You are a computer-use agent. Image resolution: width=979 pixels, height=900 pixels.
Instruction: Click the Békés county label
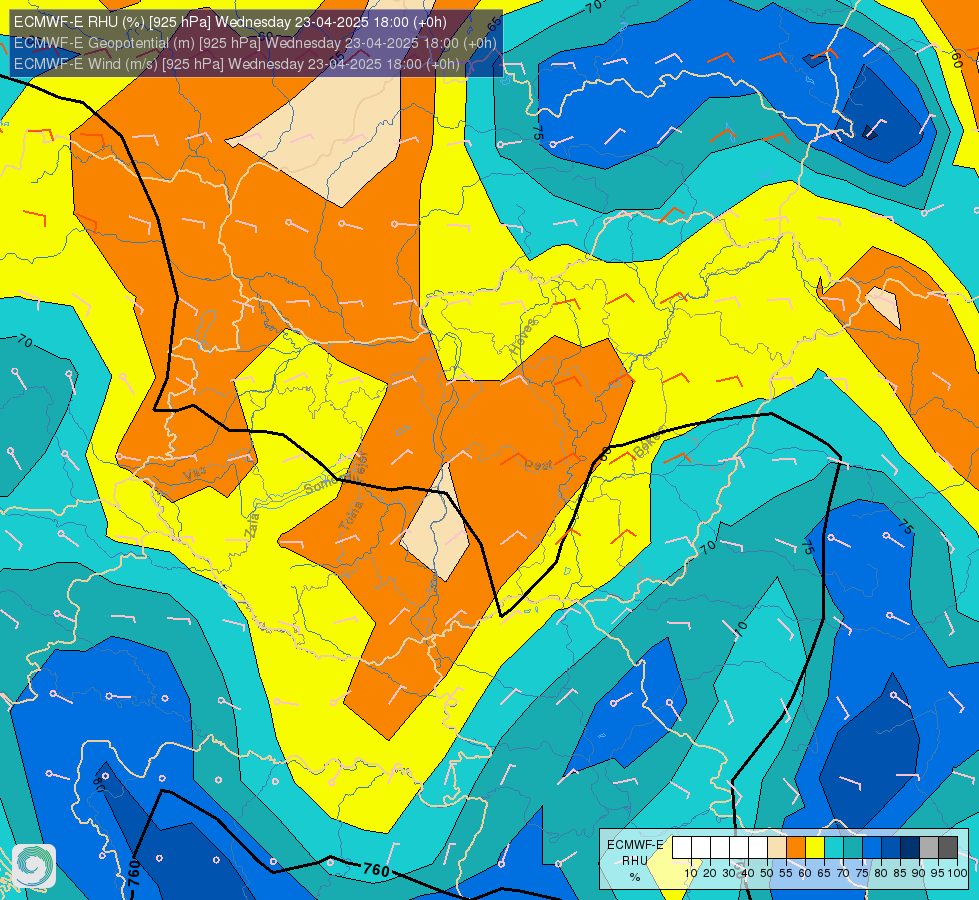(x=649, y=443)
